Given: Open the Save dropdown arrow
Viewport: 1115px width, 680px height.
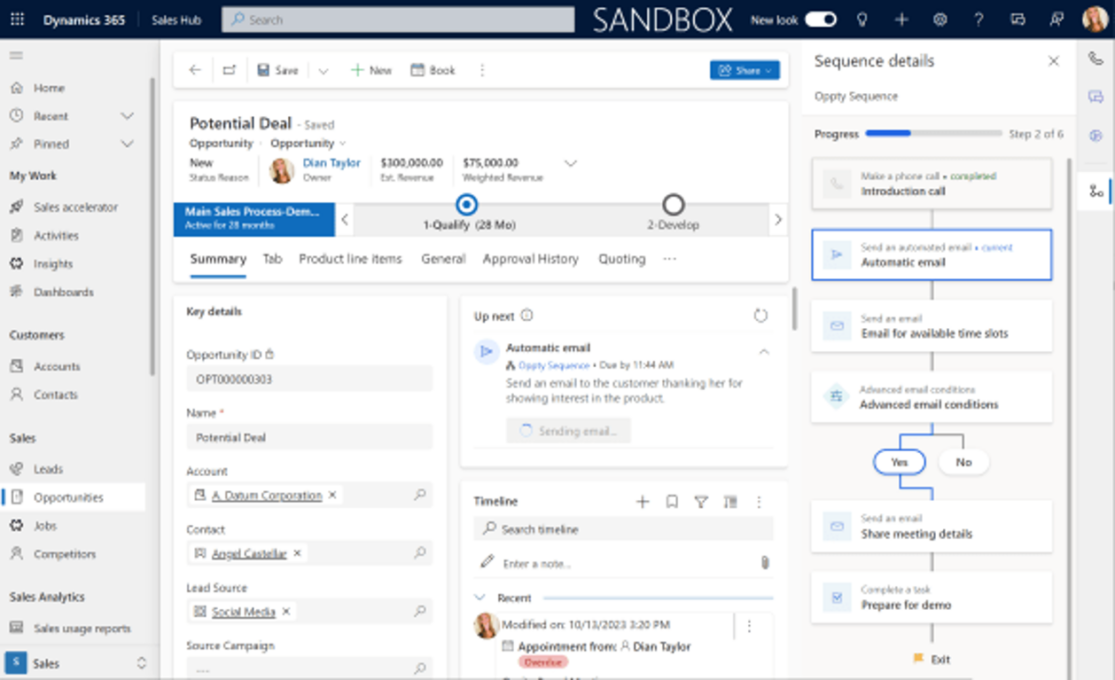Looking at the screenshot, I should tap(323, 70).
